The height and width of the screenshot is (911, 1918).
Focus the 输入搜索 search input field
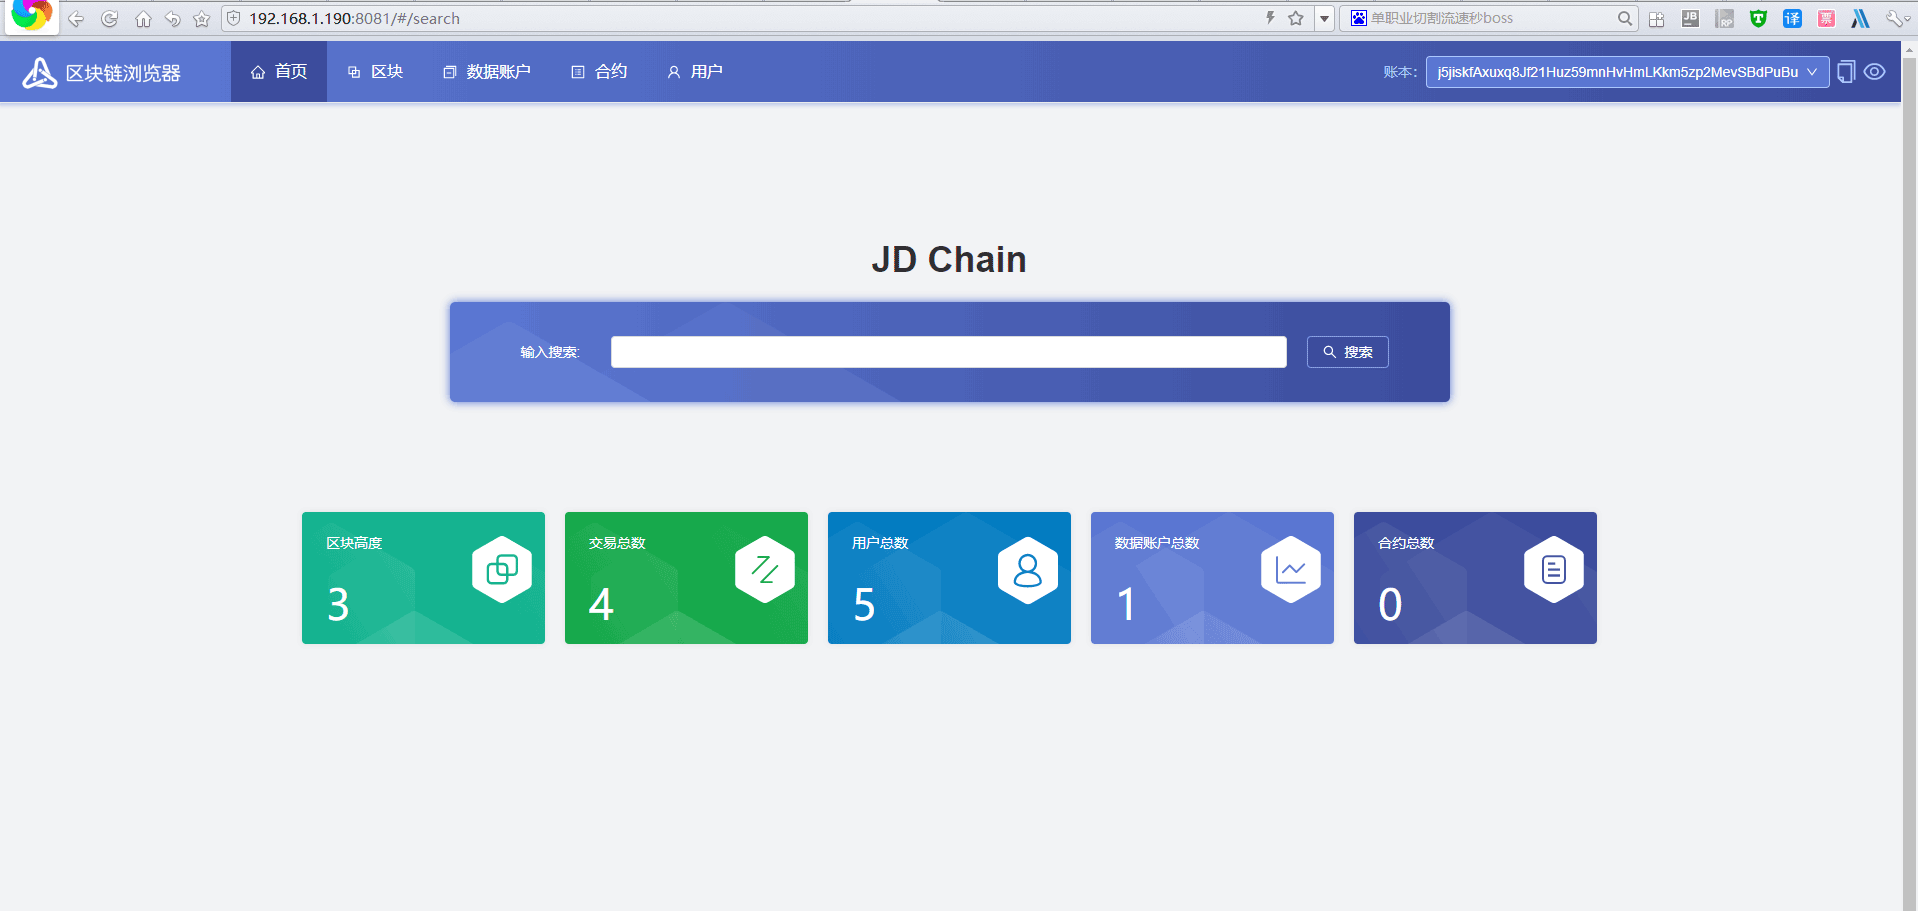tap(948, 352)
